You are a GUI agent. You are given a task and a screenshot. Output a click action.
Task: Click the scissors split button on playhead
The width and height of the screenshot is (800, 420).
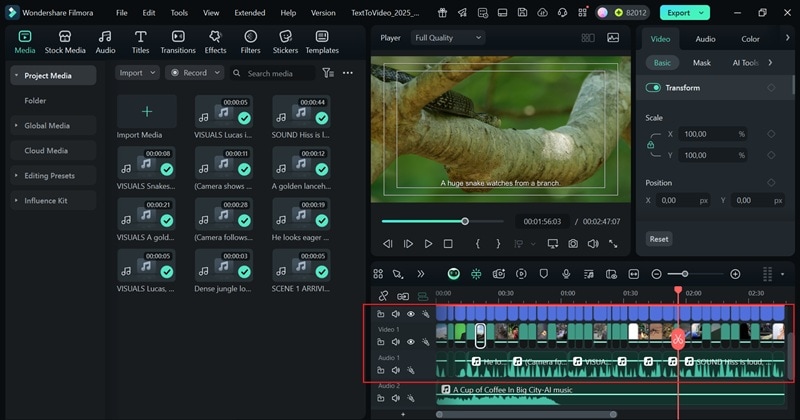click(x=678, y=339)
